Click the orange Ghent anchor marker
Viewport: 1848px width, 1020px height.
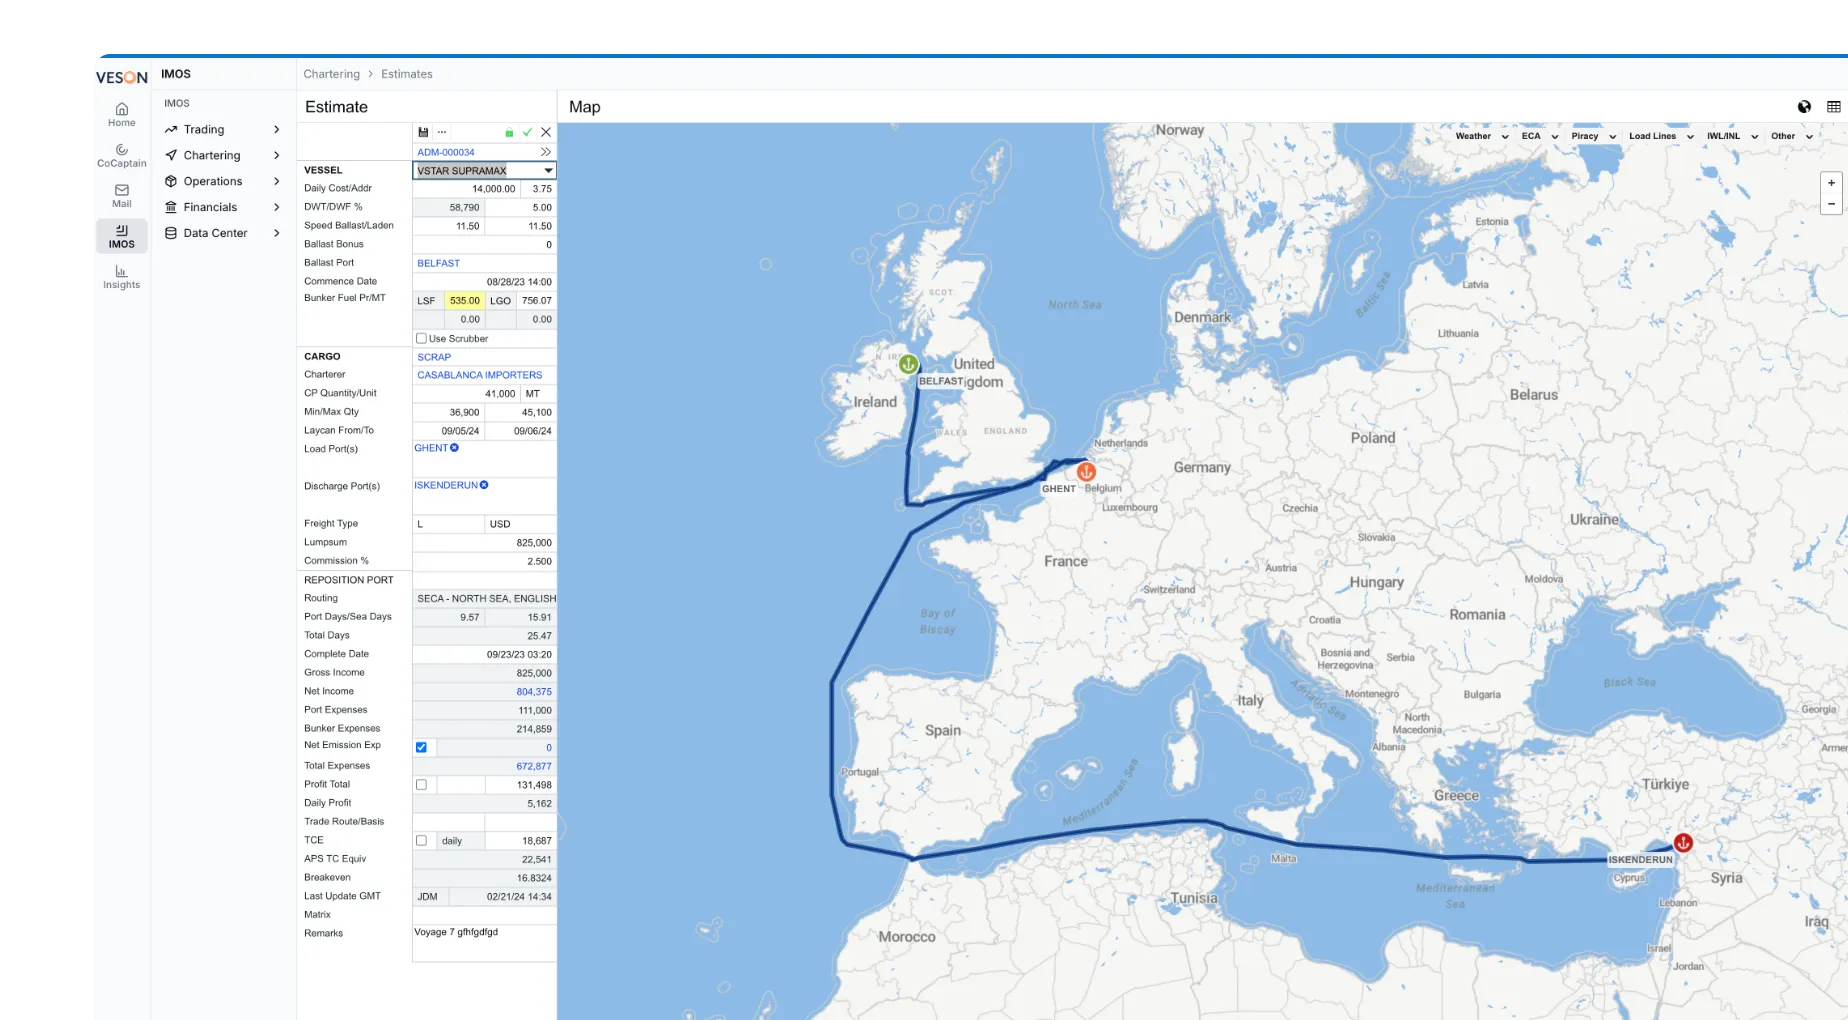tap(1086, 471)
